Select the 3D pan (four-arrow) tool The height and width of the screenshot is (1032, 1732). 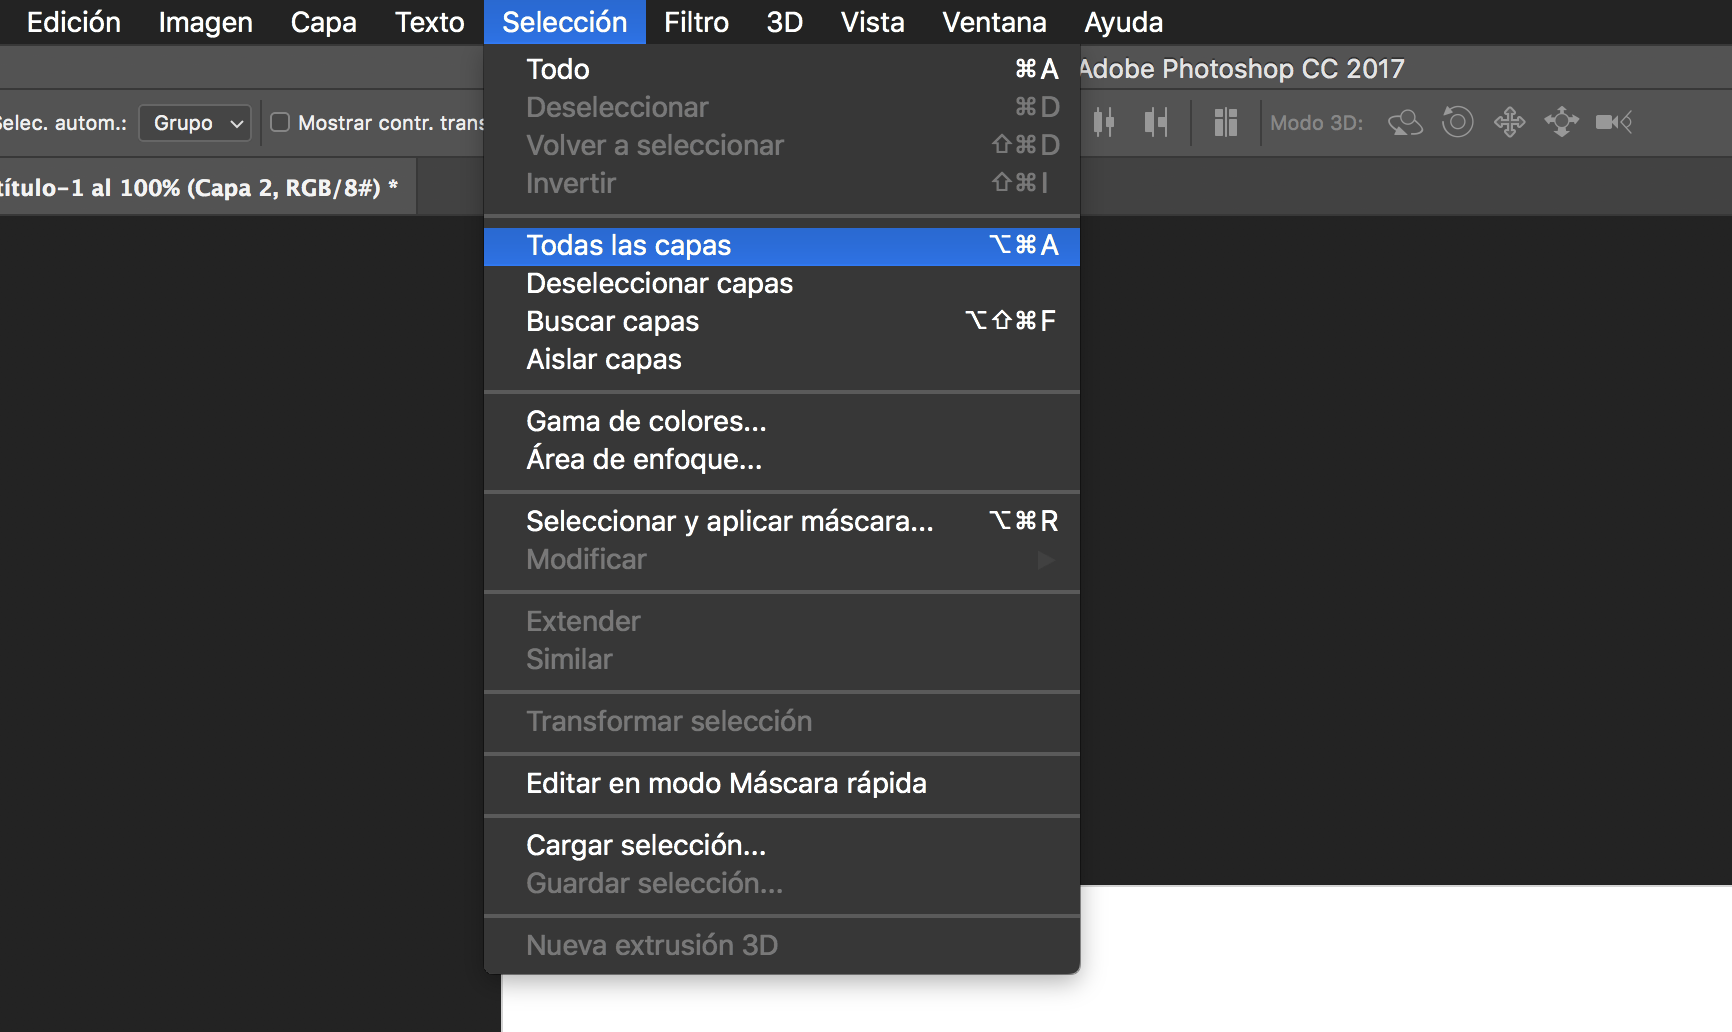pyautogui.click(x=1509, y=122)
